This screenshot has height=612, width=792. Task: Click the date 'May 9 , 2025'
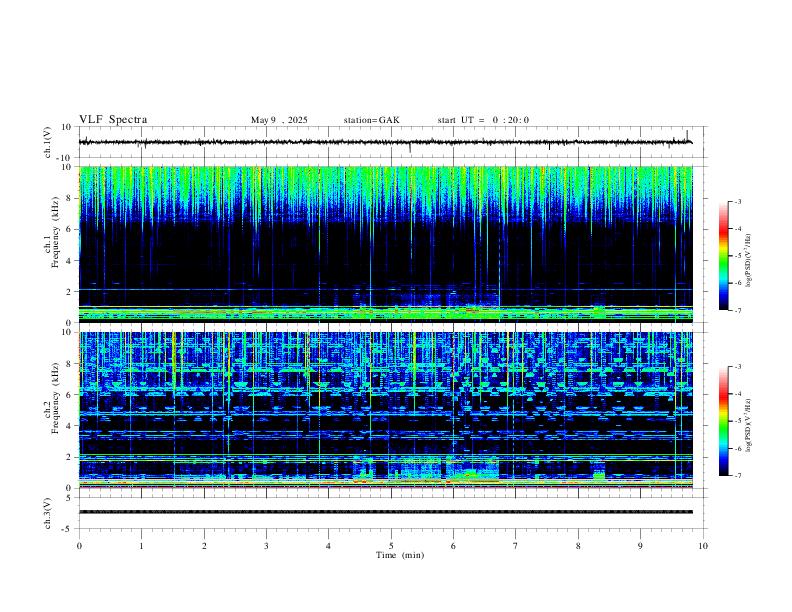(279, 120)
